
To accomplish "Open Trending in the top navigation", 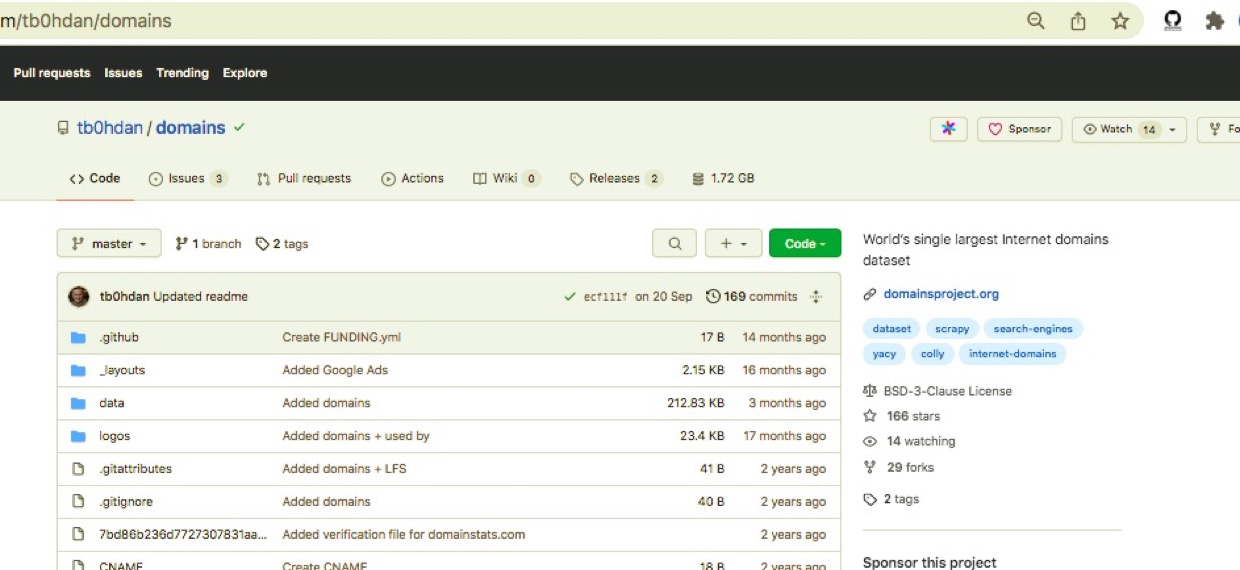I will [x=182, y=73].
